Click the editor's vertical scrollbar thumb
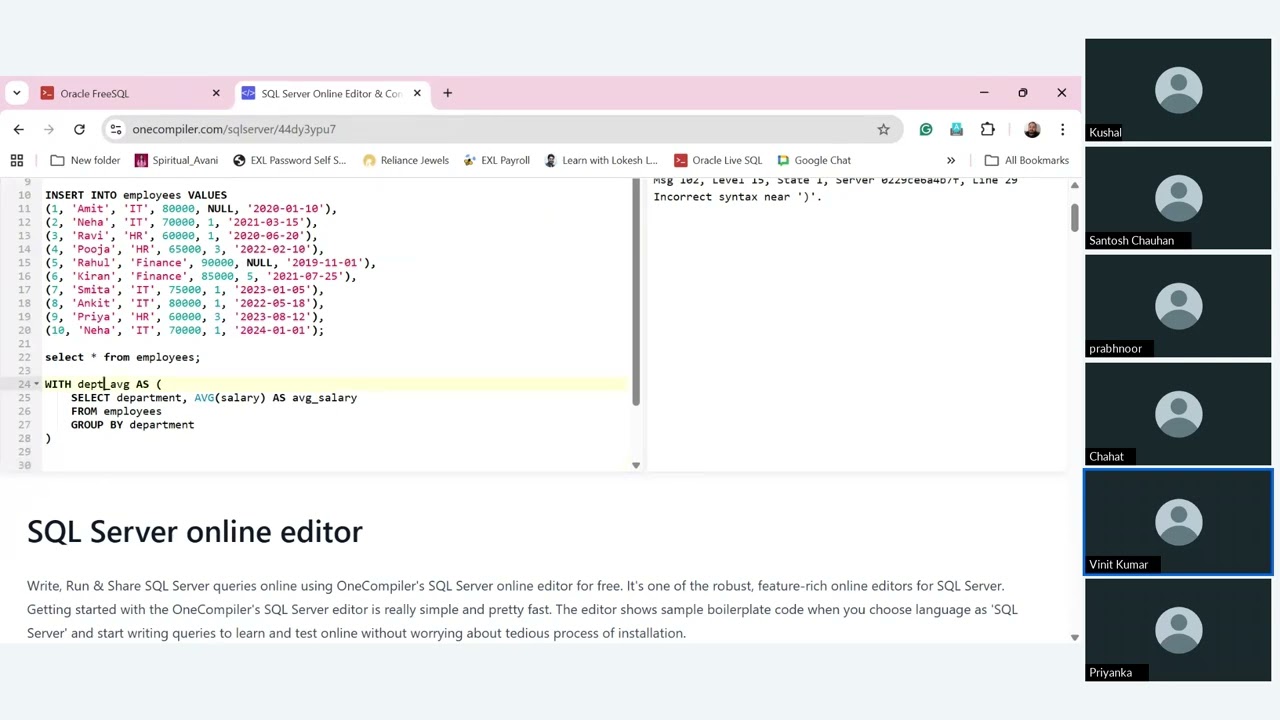The height and width of the screenshot is (720, 1280). [x=635, y=293]
